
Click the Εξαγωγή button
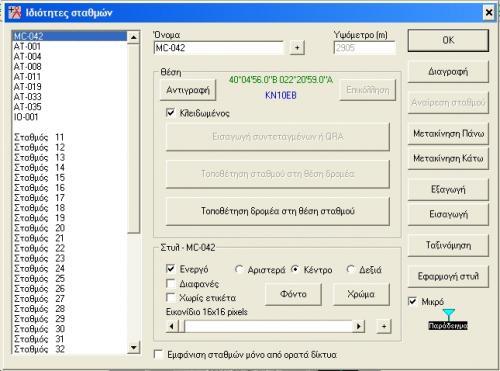click(448, 189)
